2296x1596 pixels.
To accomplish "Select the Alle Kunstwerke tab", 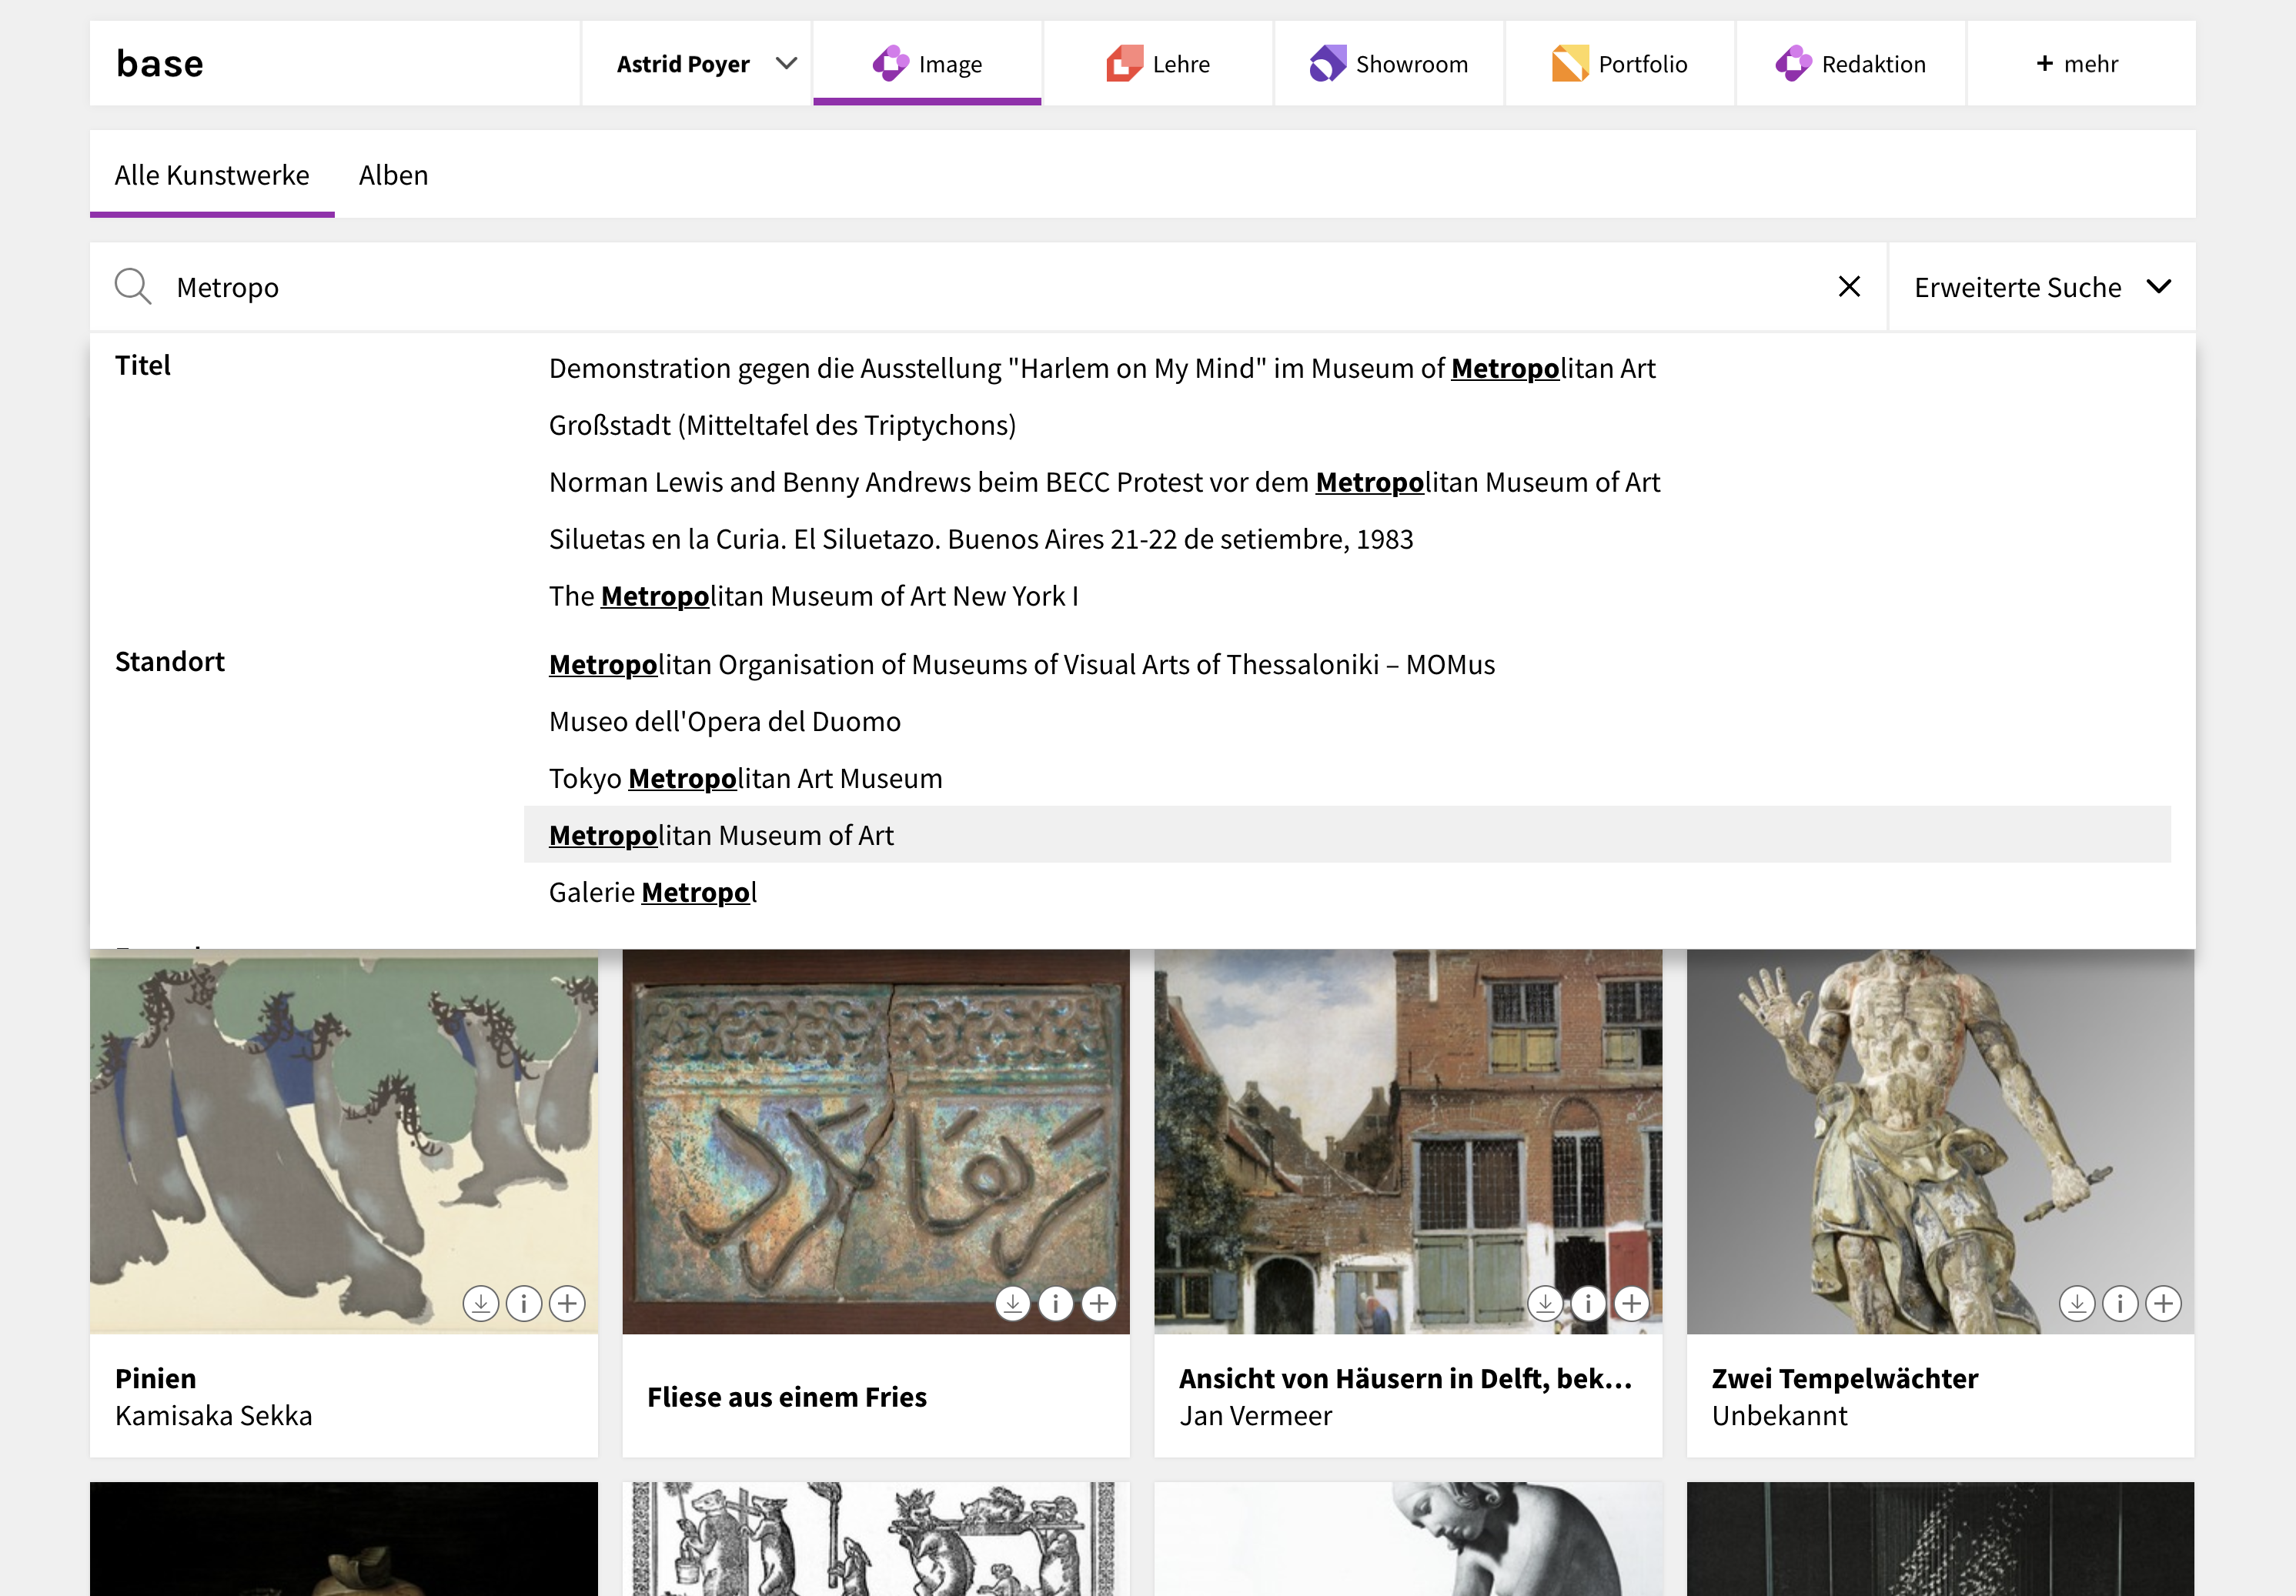I will tap(212, 175).
